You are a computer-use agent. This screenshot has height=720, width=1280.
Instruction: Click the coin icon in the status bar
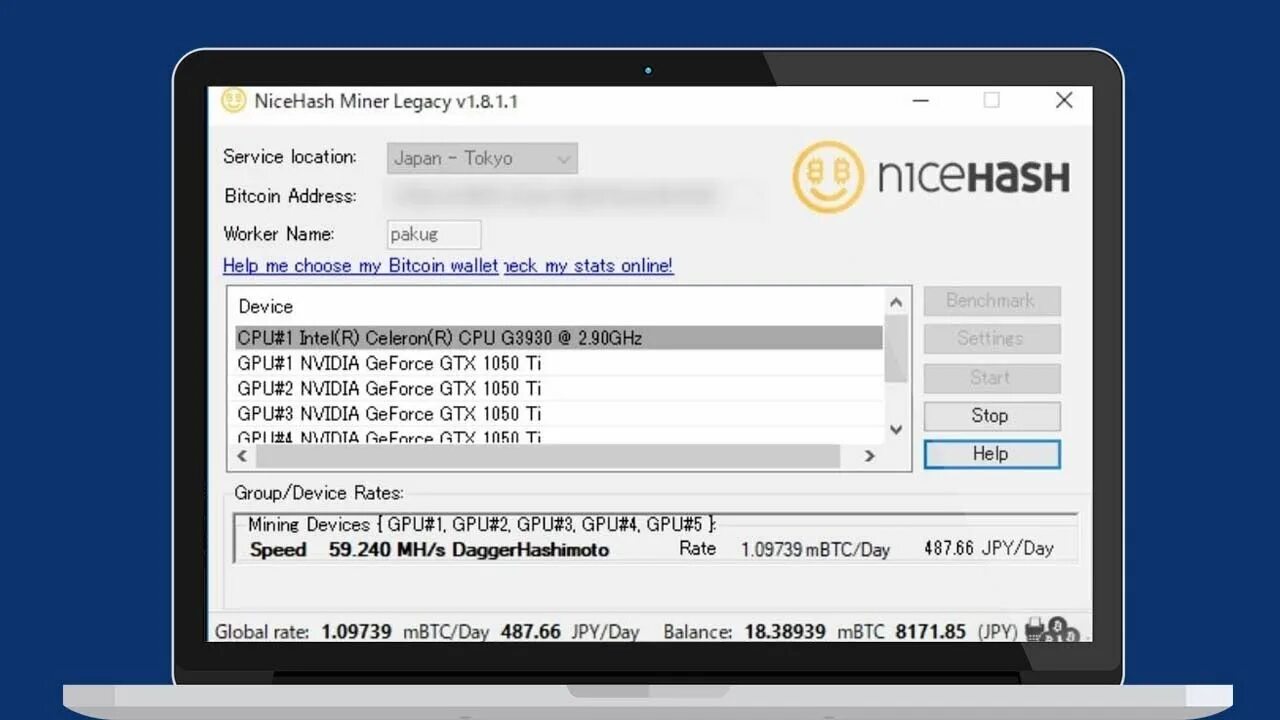(1052, 631)
